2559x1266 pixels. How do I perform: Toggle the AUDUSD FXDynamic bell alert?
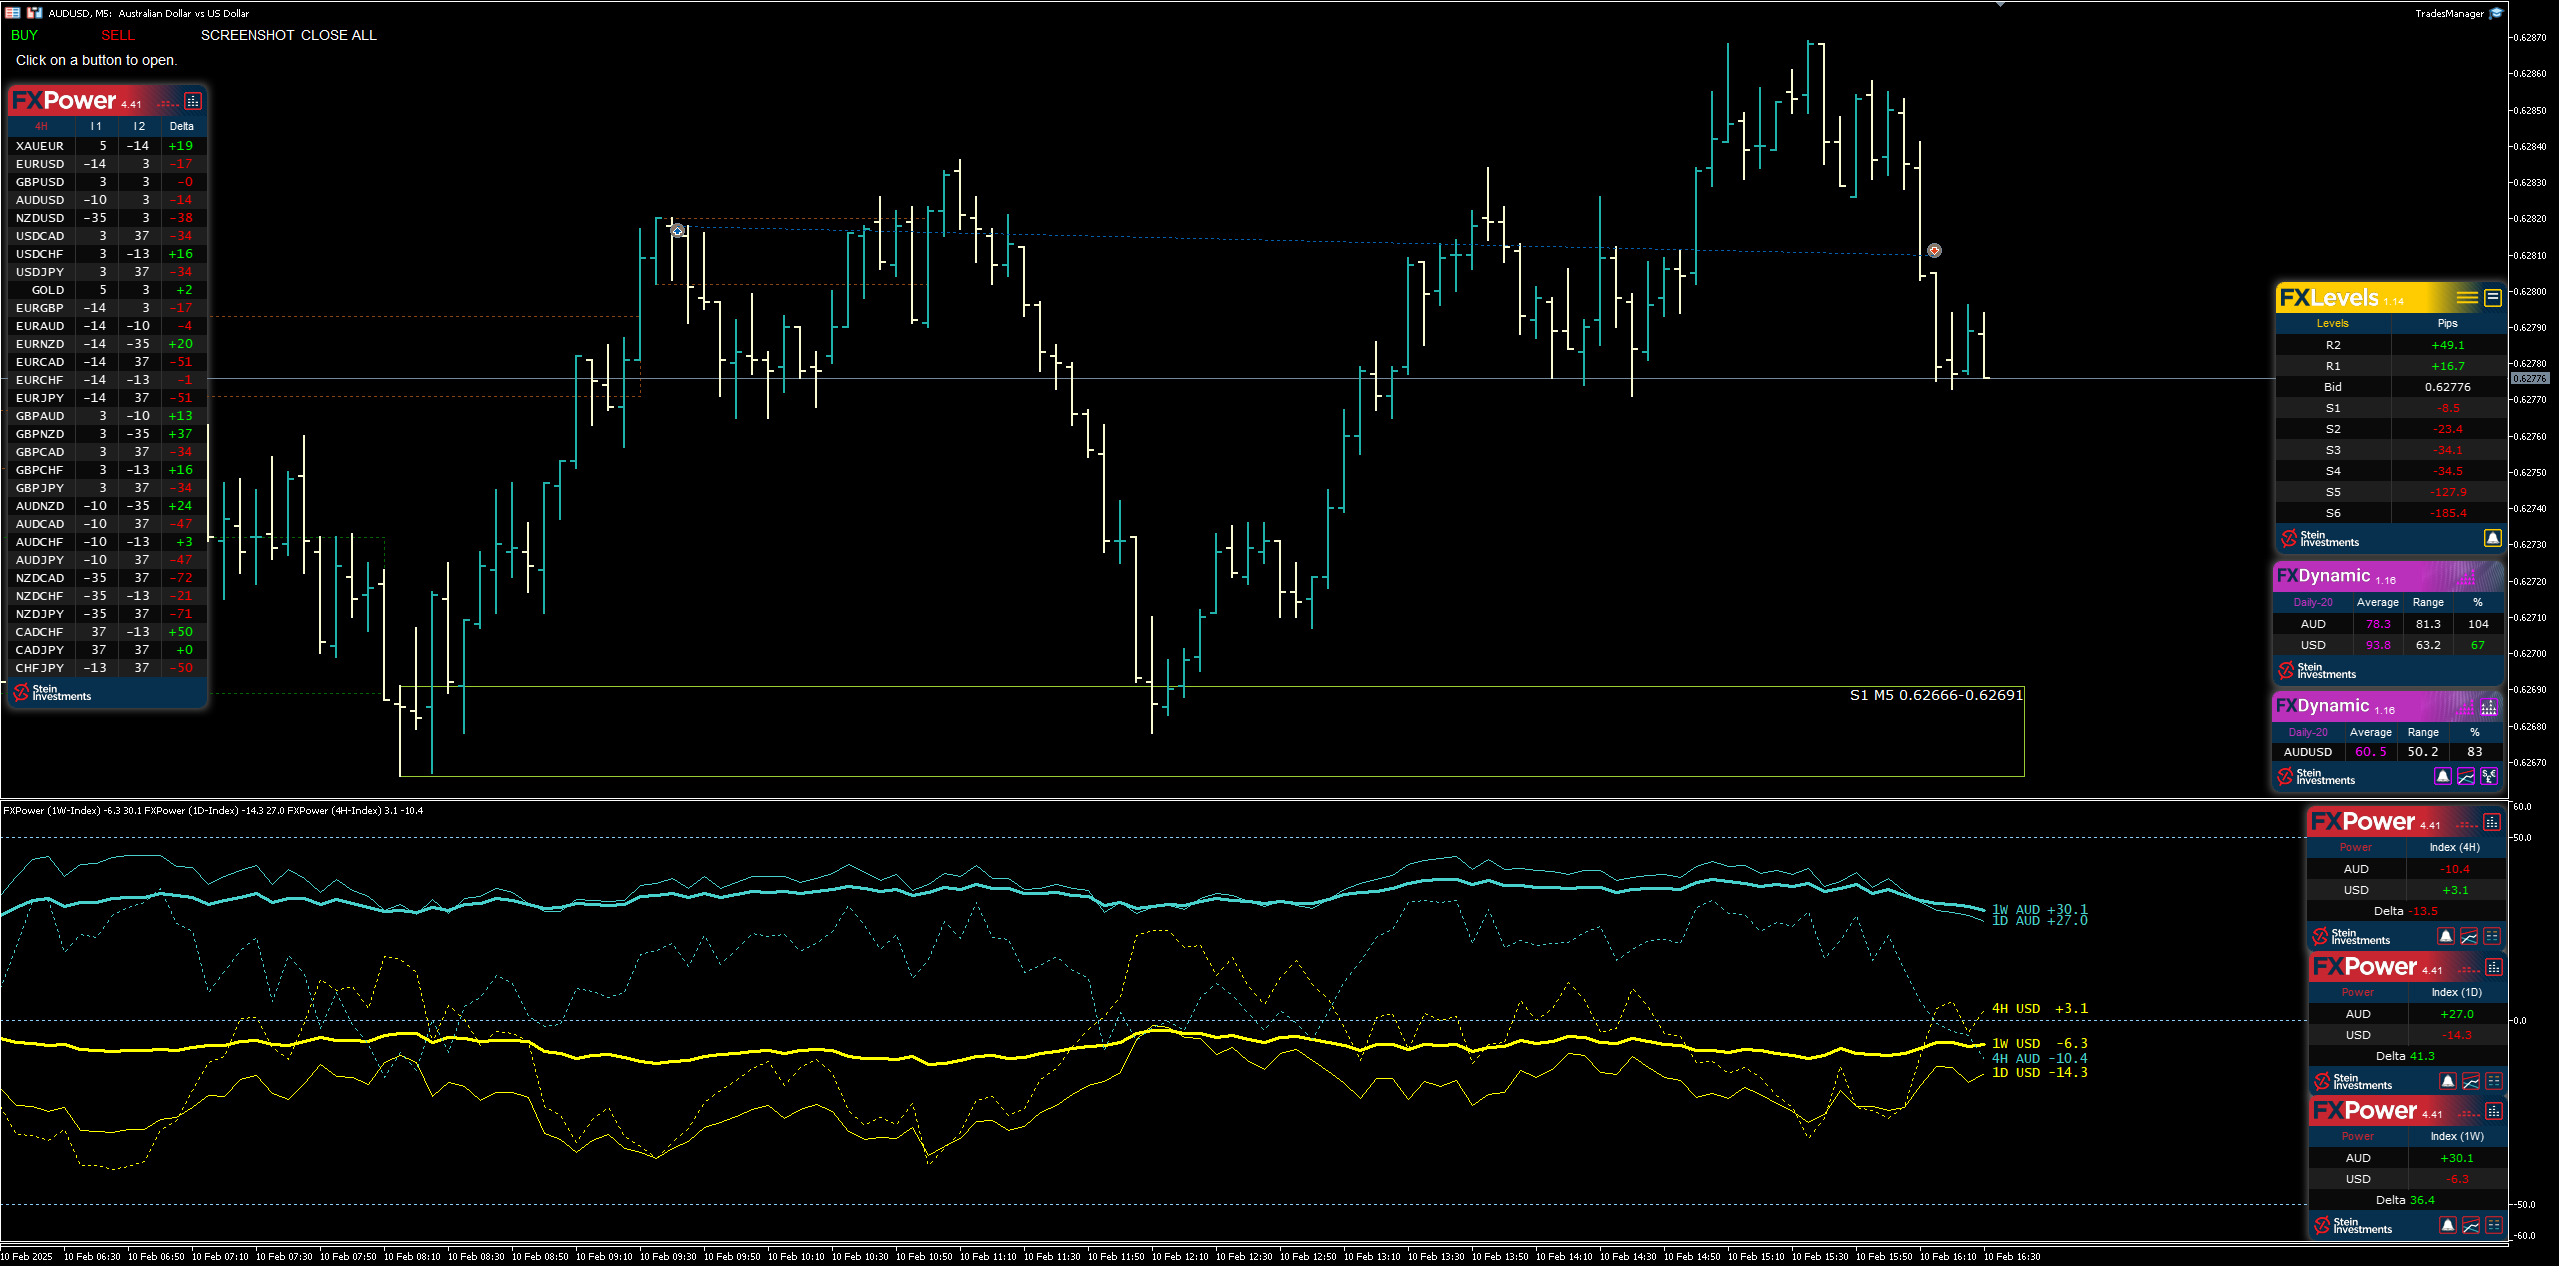[x=2443, y=776]
